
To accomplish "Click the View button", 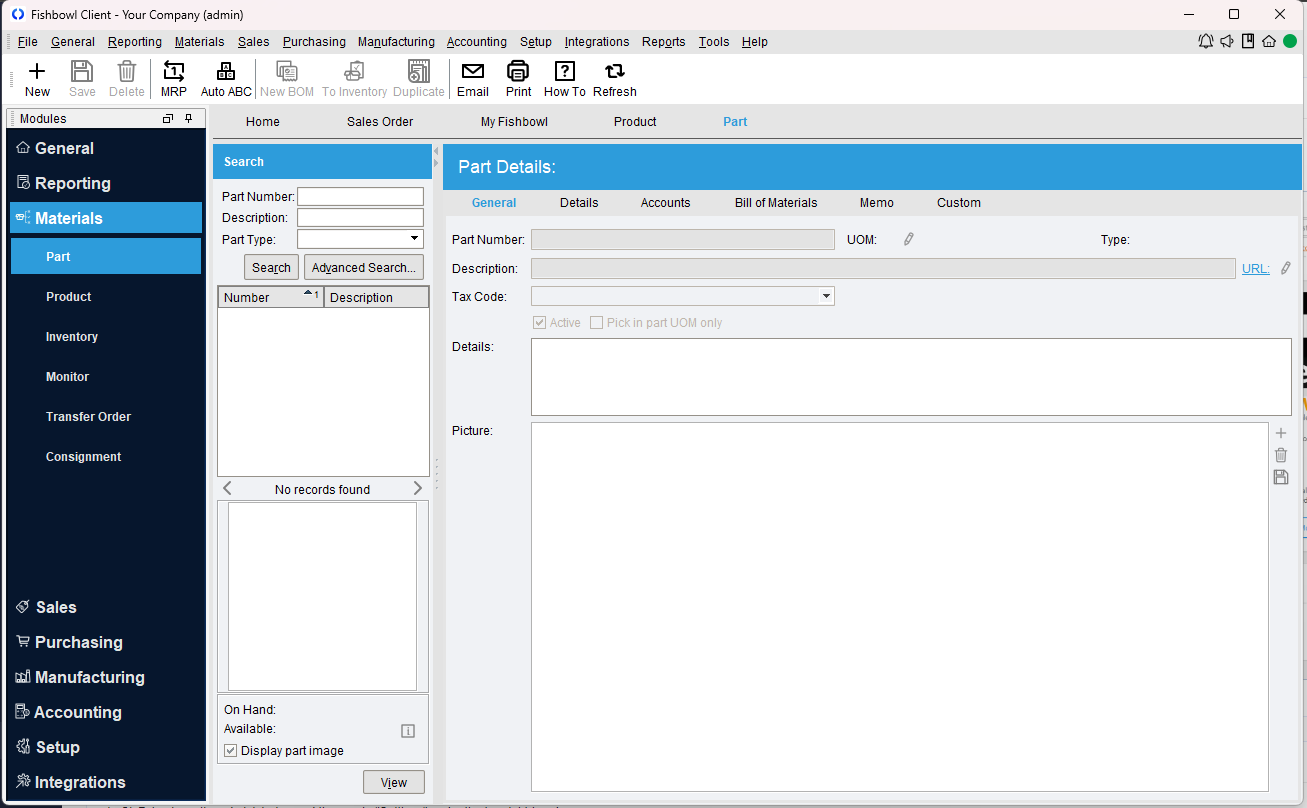I will 394,782.
